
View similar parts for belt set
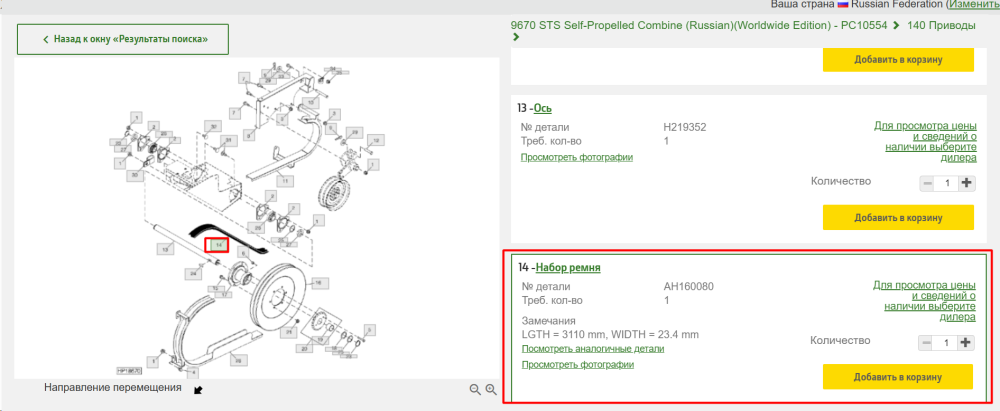593,349
